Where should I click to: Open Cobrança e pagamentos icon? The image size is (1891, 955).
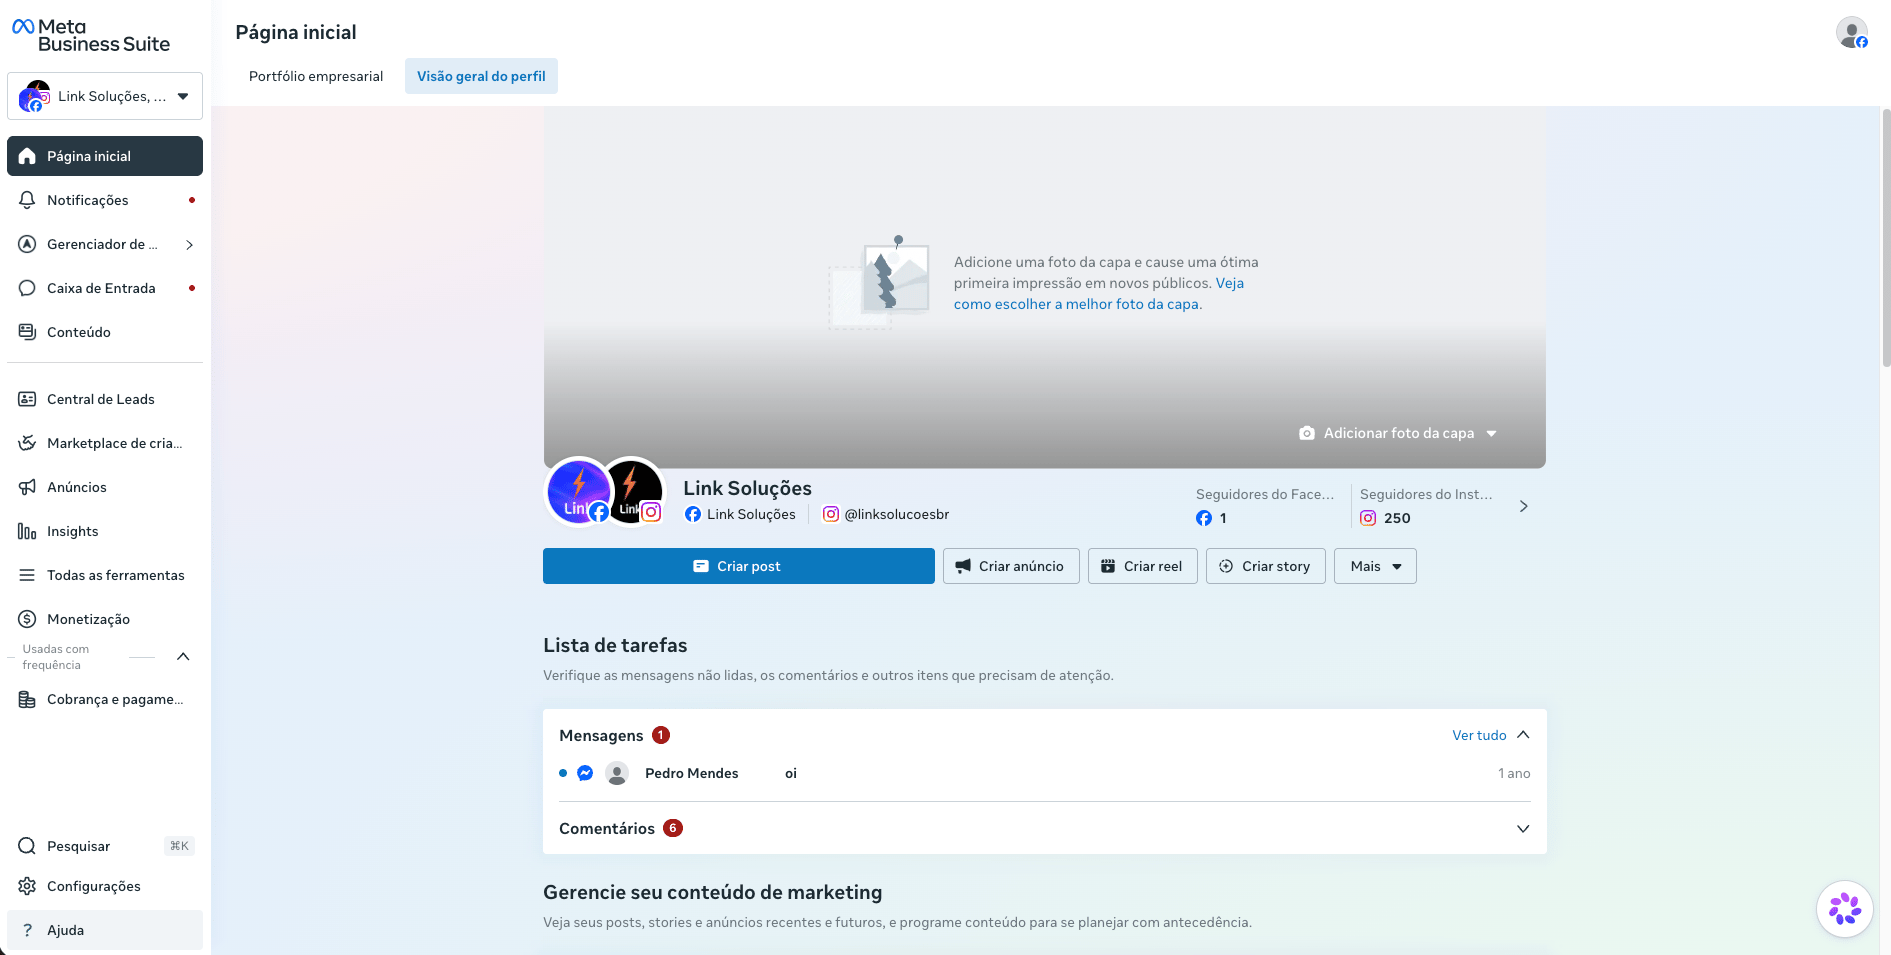pyautogui.click(x=27, y=699)
